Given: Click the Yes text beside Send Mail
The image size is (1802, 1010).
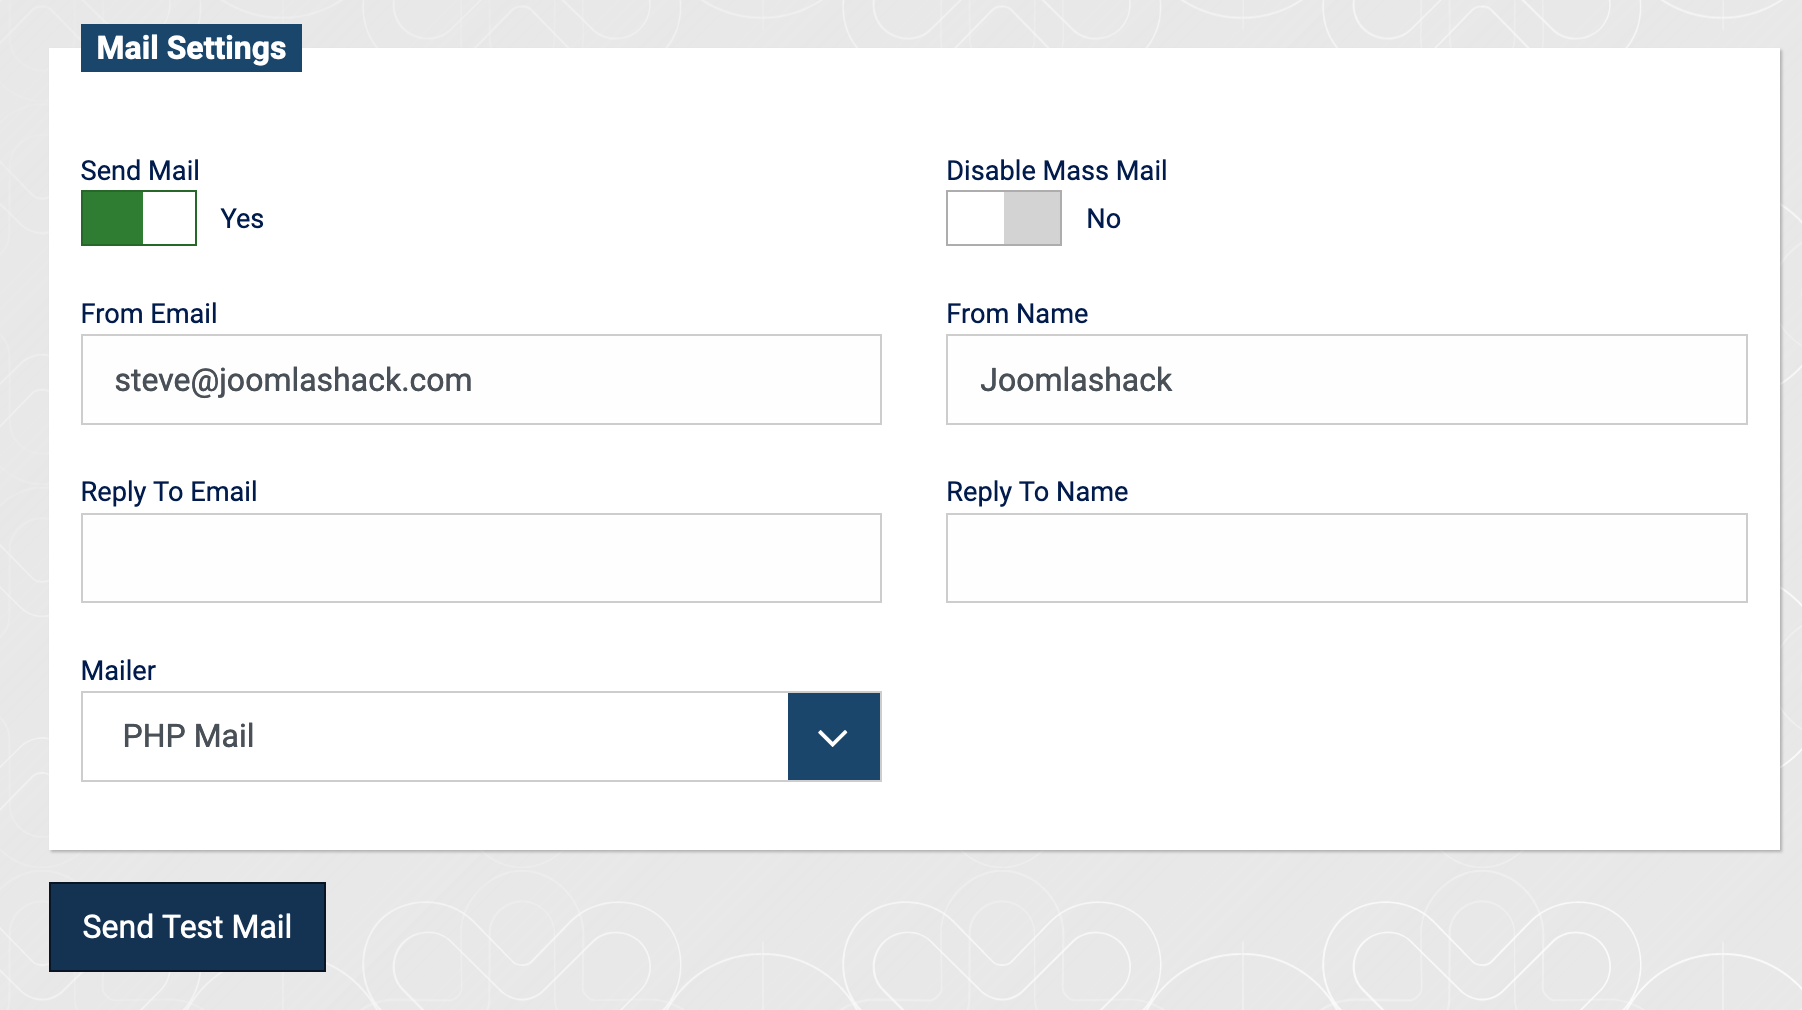Looking at the screenshot, I should [242, 219].
